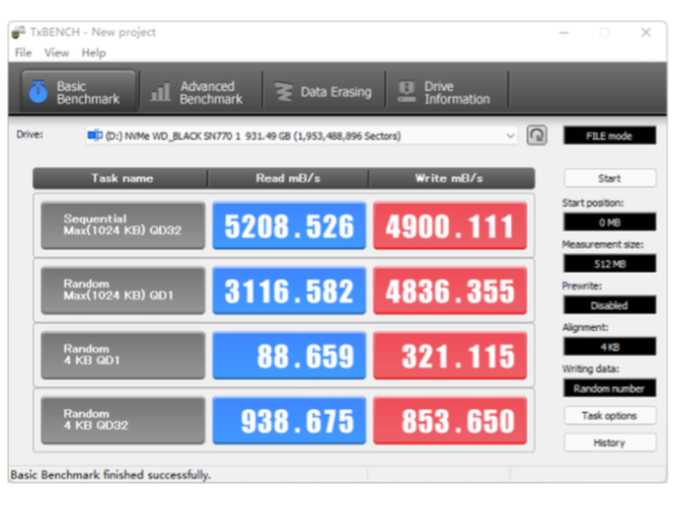Click the Start position 0 MB field
This screenshot has height=524, width=681.
click(610, 222)
